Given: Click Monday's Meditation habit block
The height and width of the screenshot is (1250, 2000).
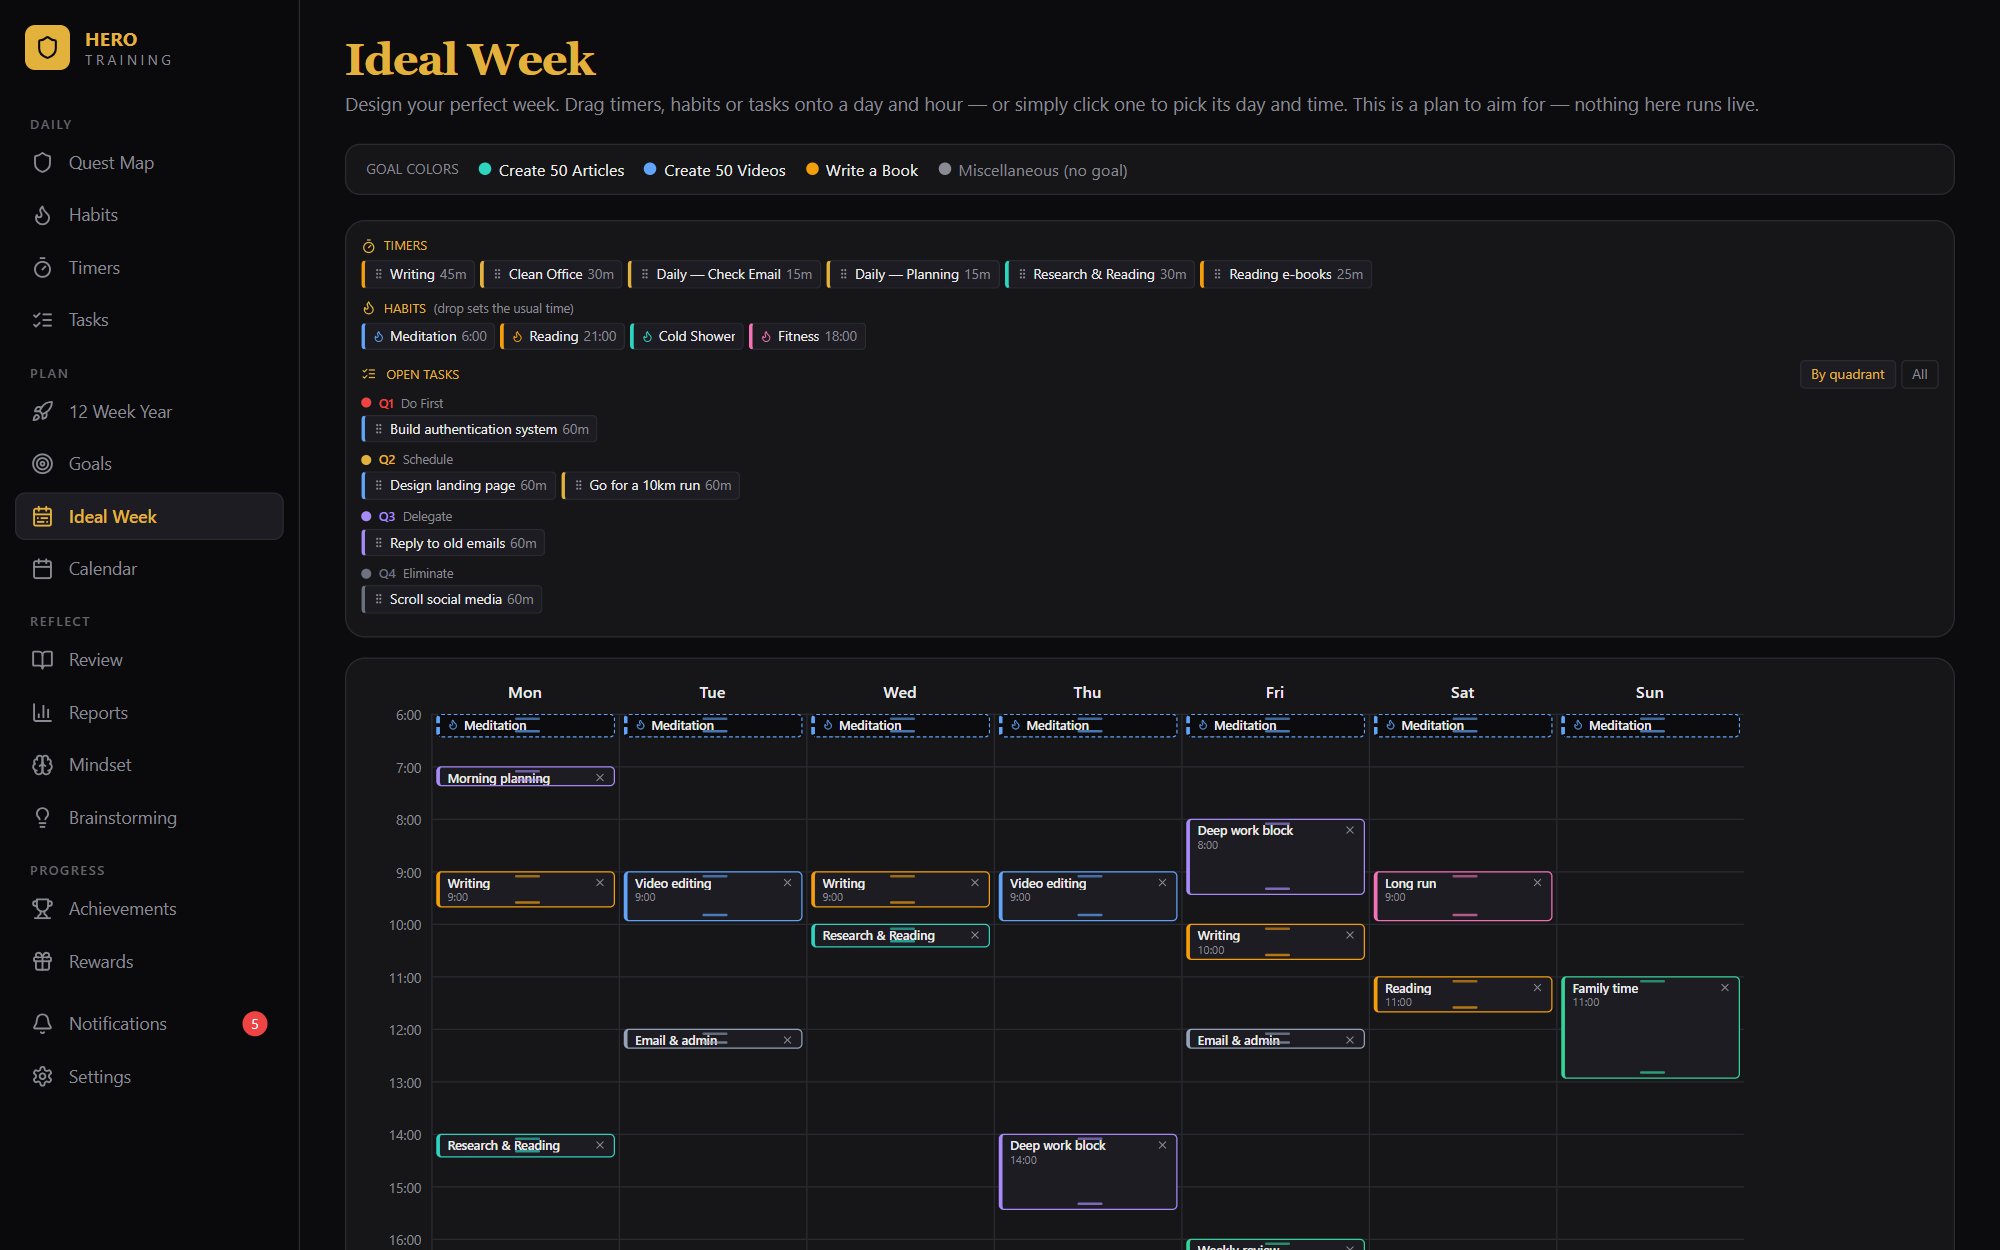Looking at the screenshot, I should coord(525,725).
